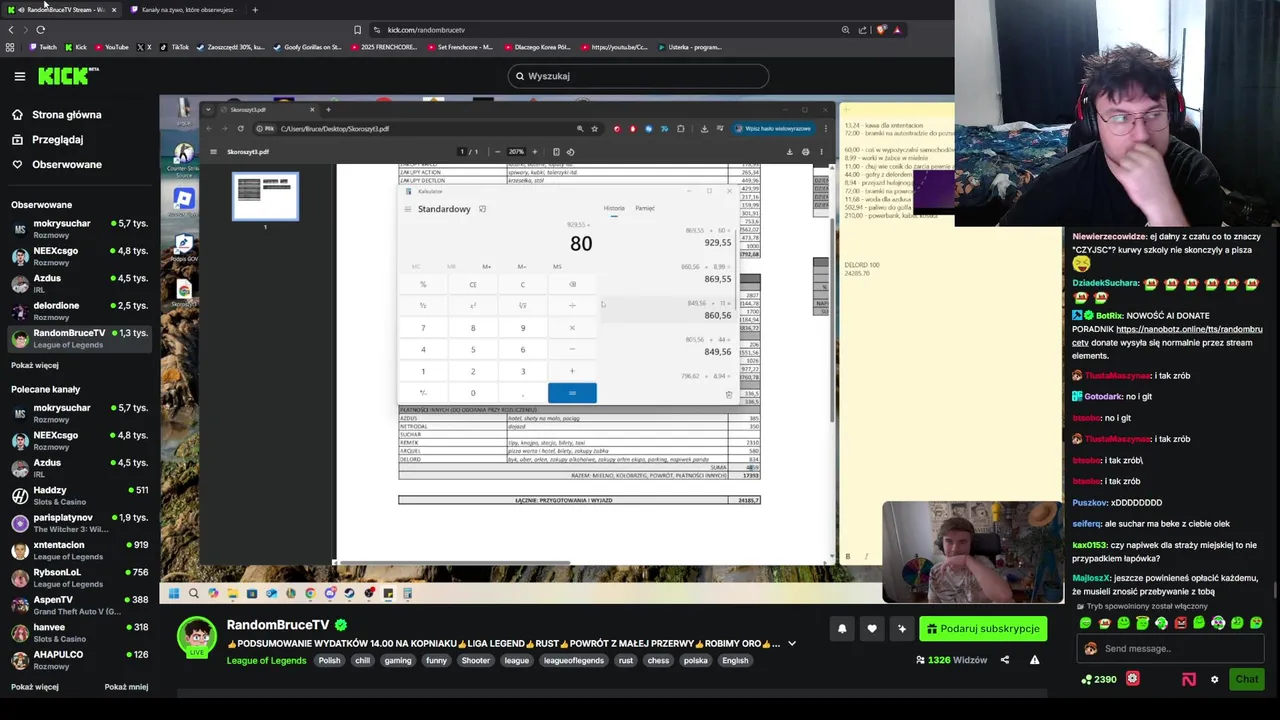Click Brave shields icon

881,30
